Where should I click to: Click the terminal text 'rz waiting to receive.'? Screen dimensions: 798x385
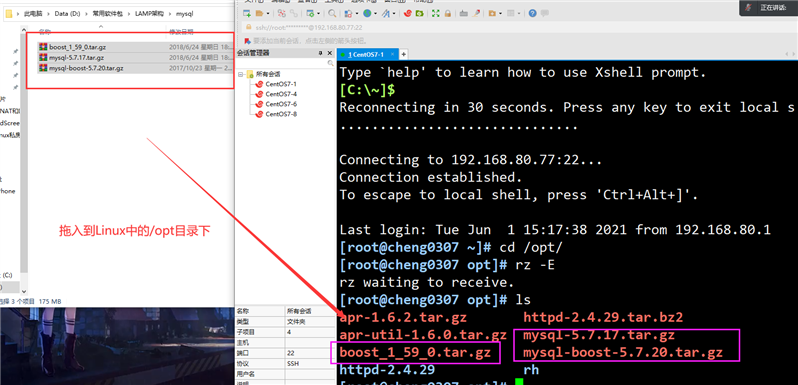427,282
